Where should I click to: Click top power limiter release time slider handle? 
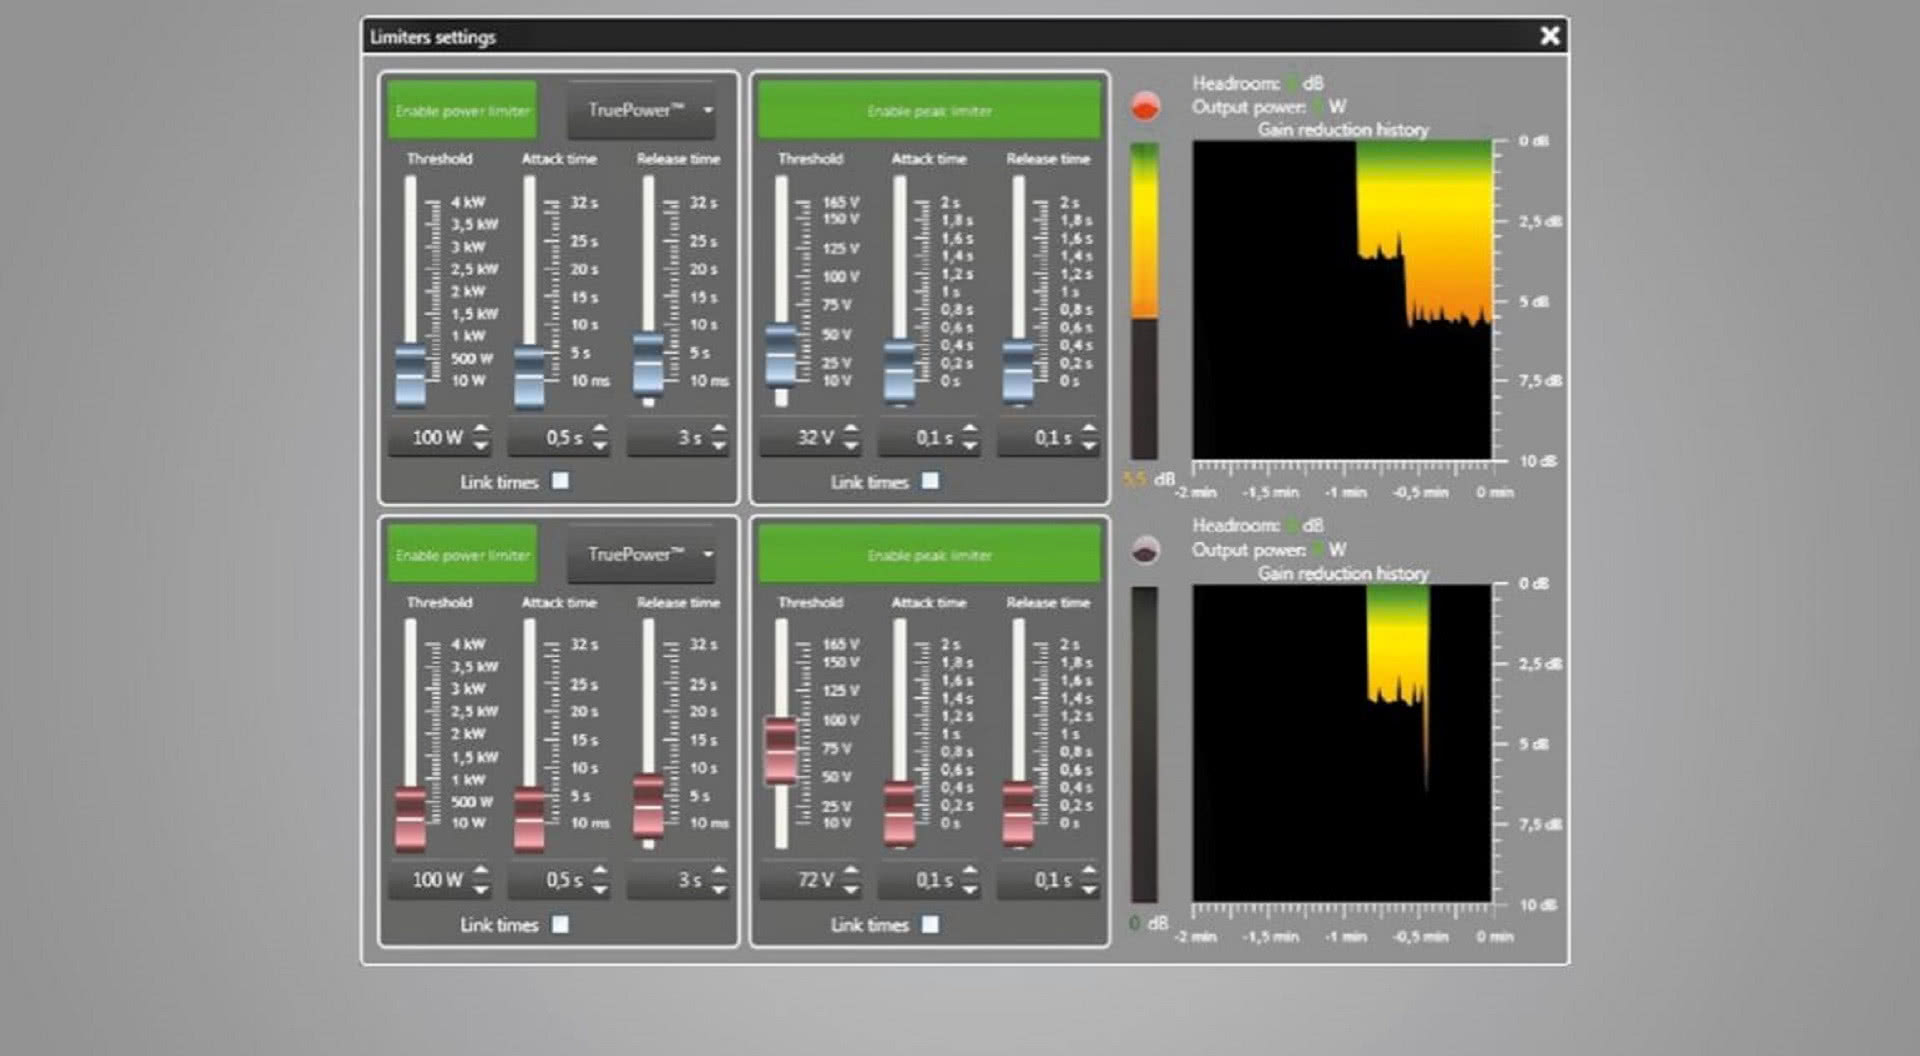click(x=649, y=365)
